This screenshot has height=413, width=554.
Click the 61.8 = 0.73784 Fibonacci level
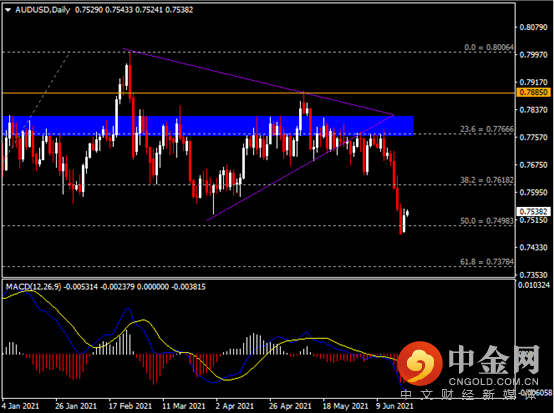[487, 262]
